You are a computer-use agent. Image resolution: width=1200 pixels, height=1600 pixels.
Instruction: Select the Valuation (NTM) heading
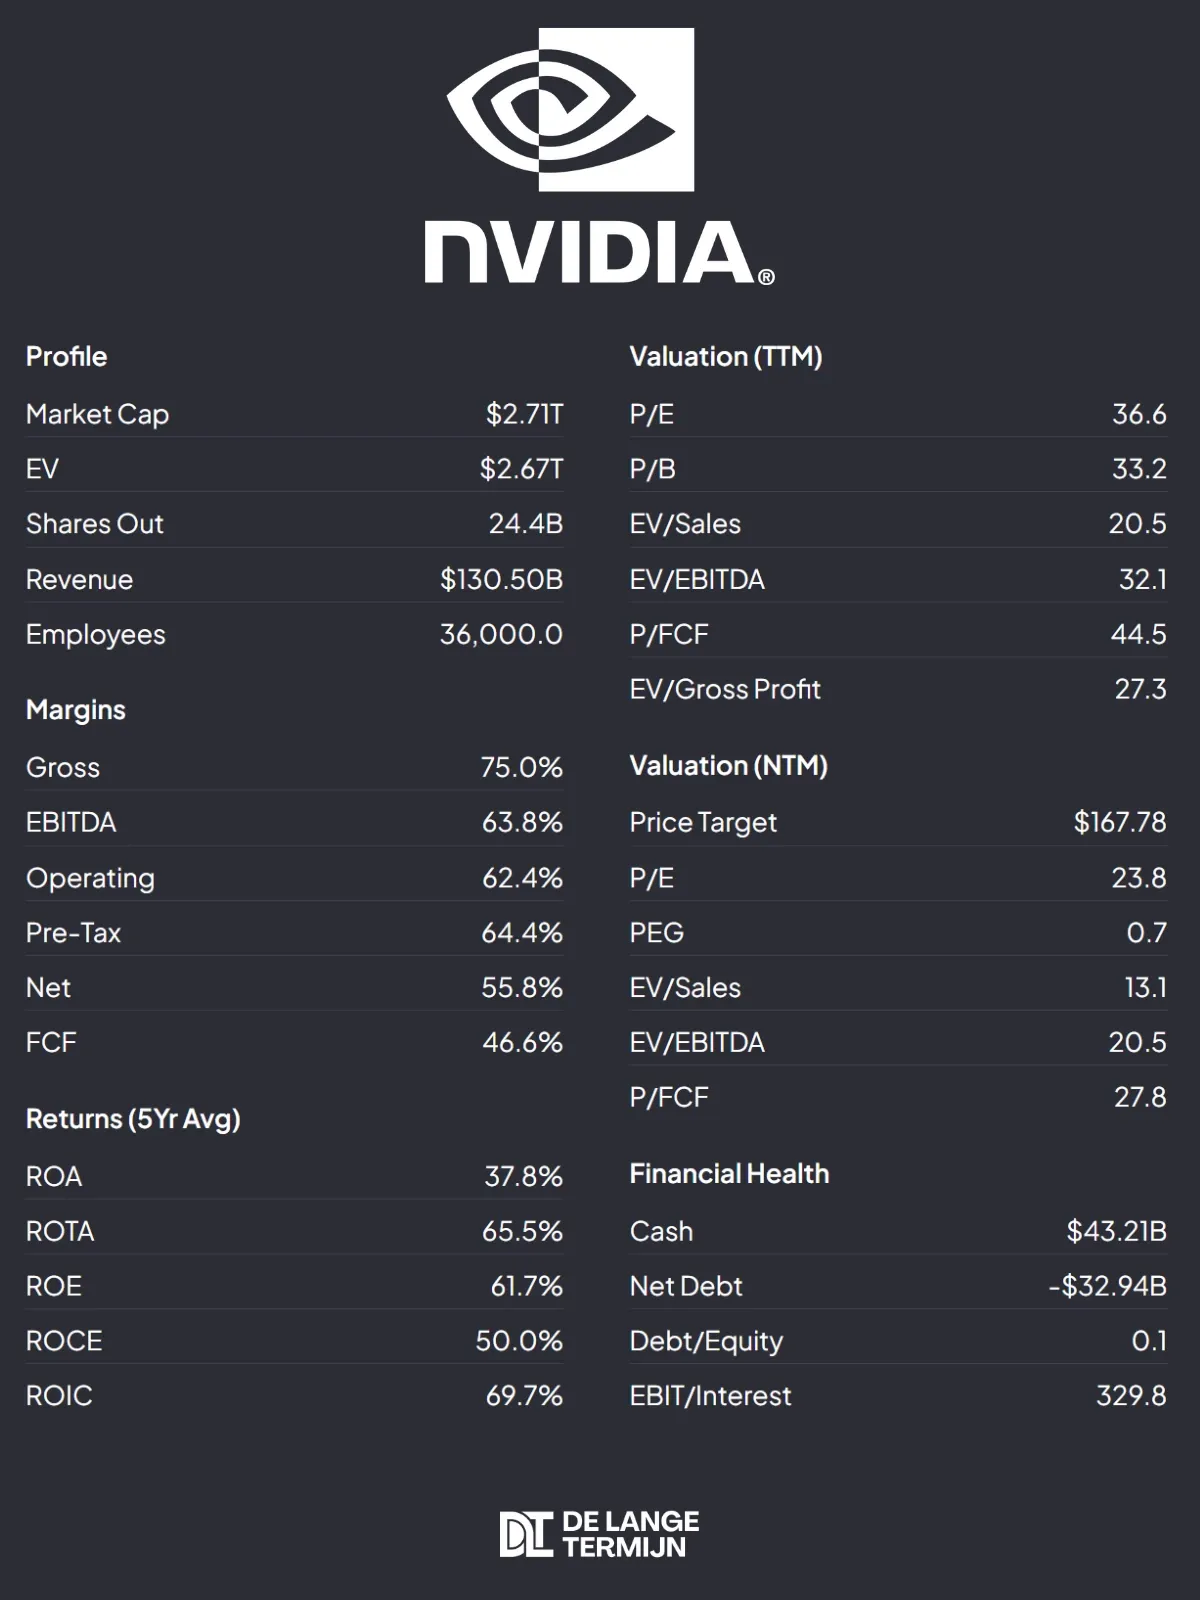pyautogui.click(x=729, y=766)
